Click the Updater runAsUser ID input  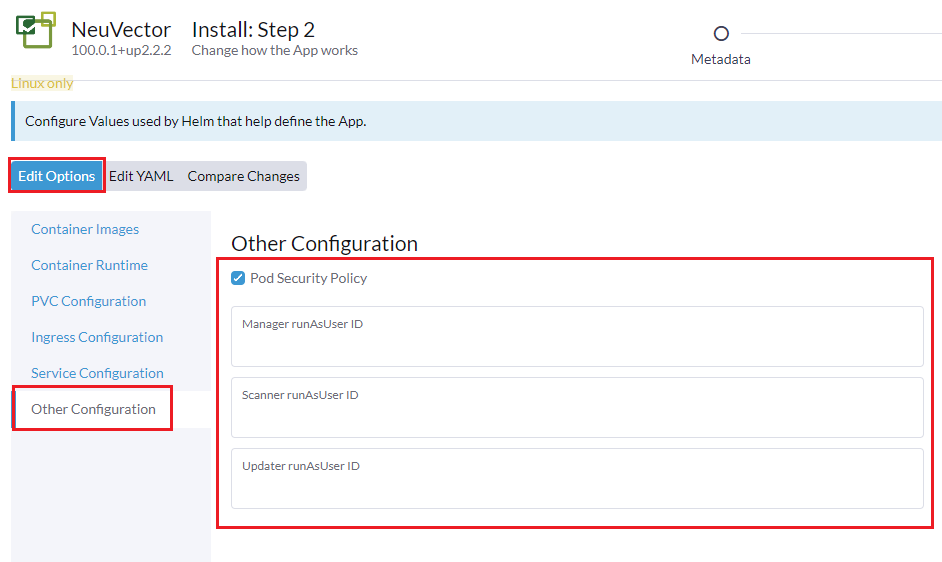click(x=577, y=485)
